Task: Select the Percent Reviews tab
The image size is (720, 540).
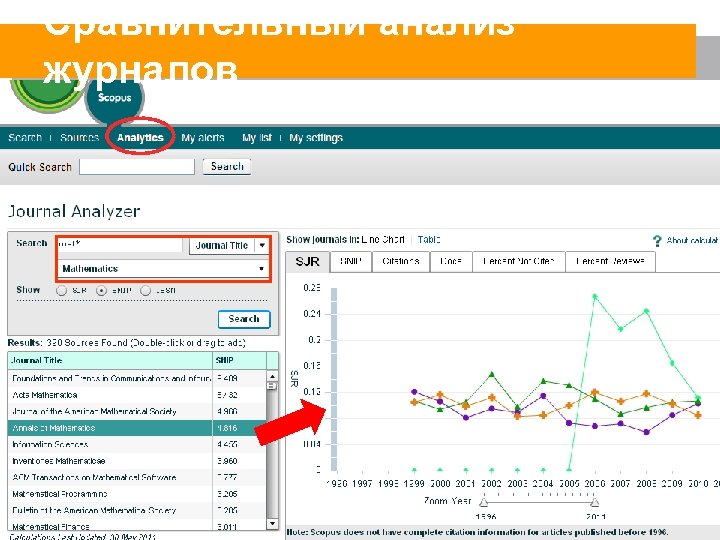Action: (610, 262)
